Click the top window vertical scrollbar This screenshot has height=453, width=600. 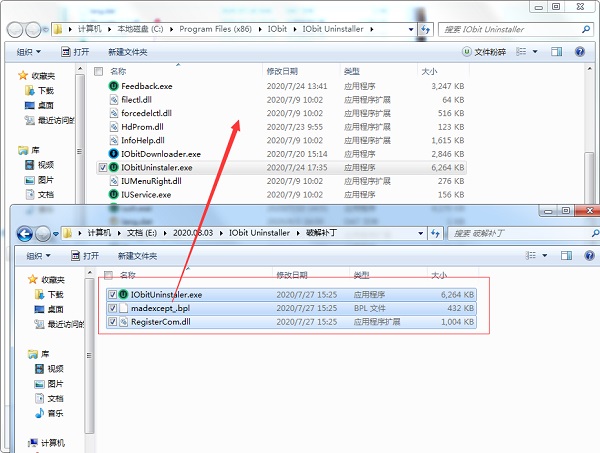point(590,130)
